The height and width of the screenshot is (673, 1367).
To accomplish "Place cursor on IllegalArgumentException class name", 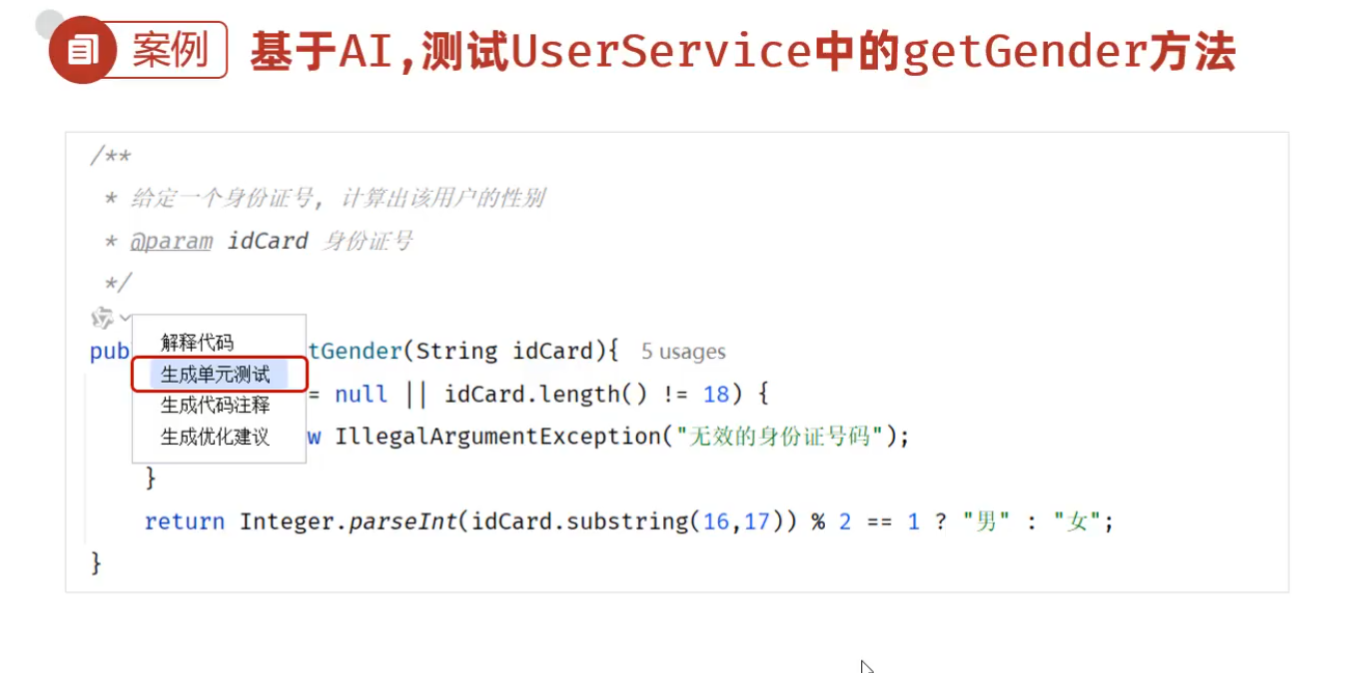I will pyautogui.click(x=496, y=437).
